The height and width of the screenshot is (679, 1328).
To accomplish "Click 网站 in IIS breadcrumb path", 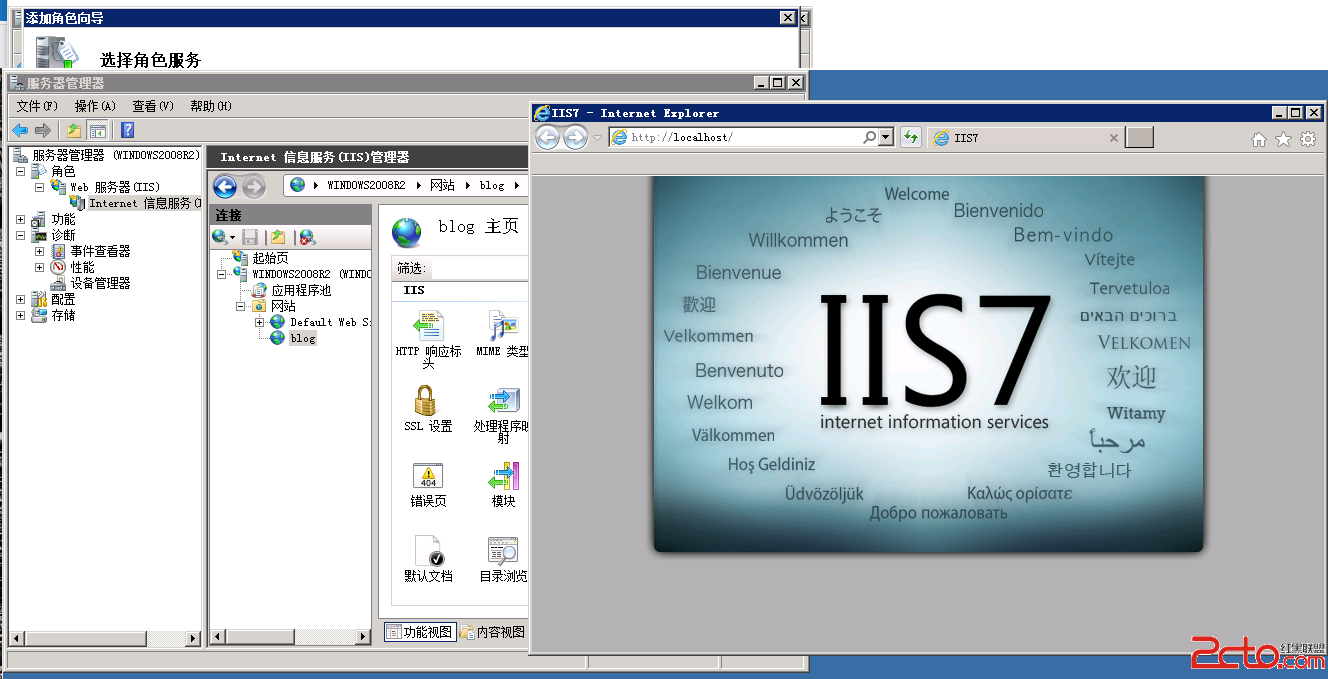I will point(442,185).
